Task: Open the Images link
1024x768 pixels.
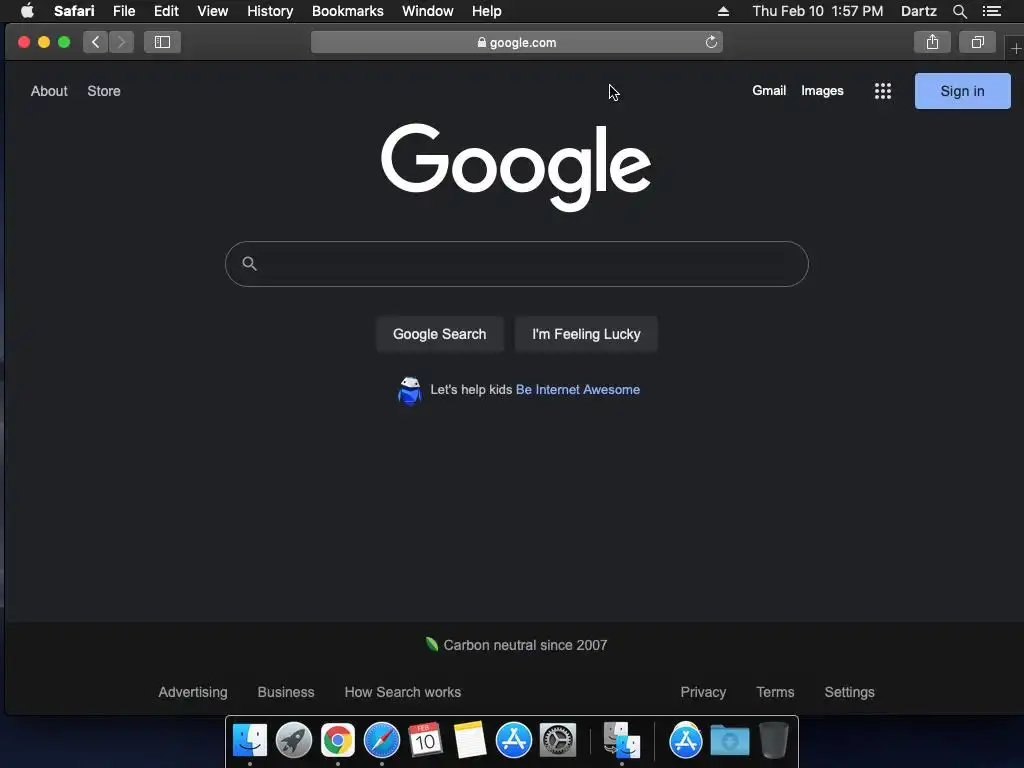Action: click(x=822, y=91)
